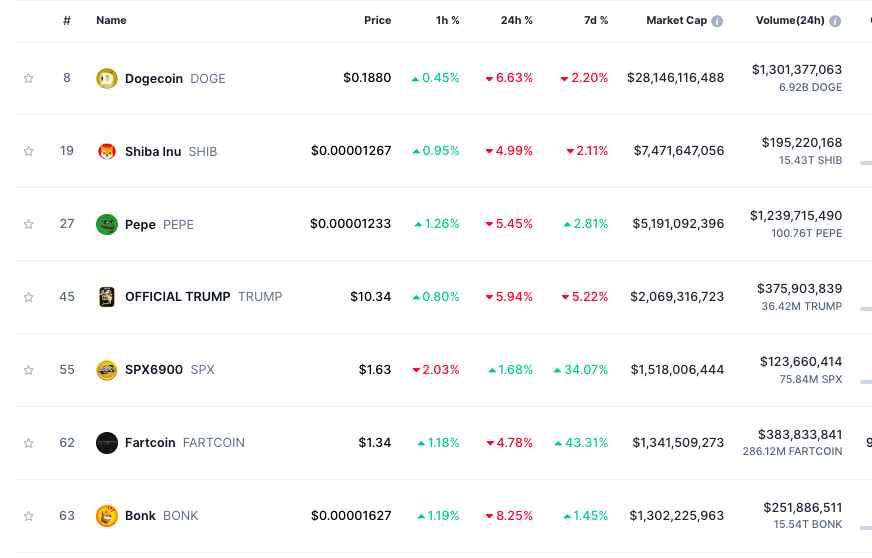This screenshot has height=558, width=872.
Task: Add Dogecoin to watchlist with star
Action: point(29,78)
